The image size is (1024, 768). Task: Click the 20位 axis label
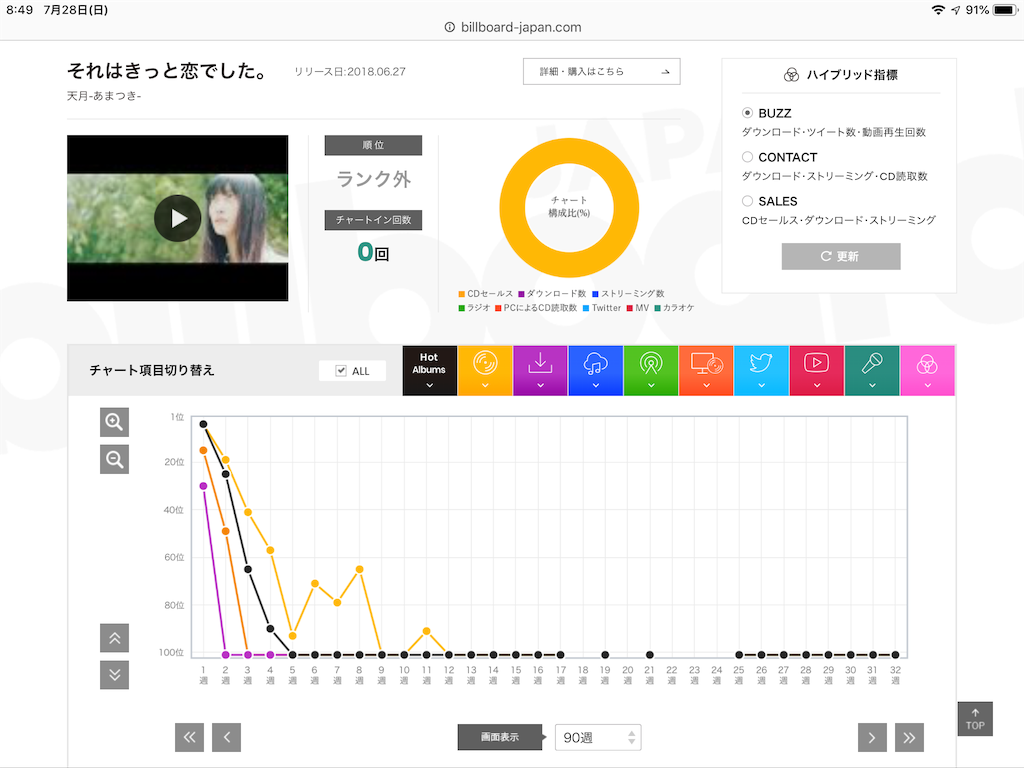(x=174, y=462)
